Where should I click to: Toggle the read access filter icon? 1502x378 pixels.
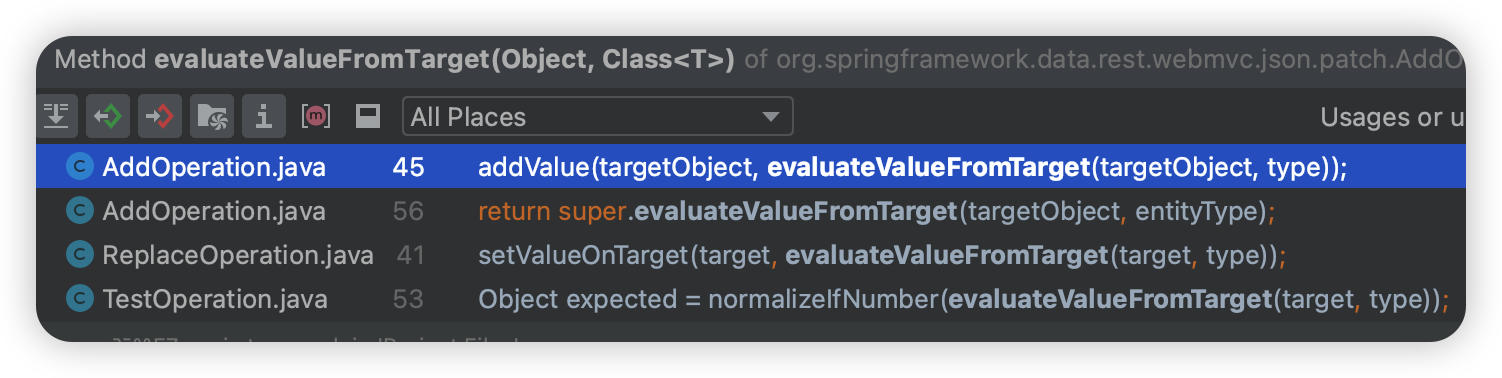108,117
